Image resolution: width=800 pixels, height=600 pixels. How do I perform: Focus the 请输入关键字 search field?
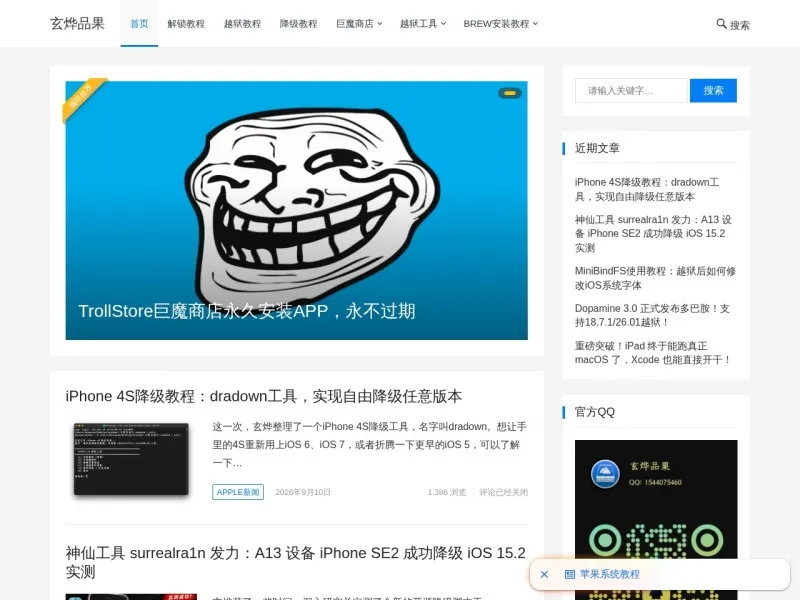tap(632, 90)
